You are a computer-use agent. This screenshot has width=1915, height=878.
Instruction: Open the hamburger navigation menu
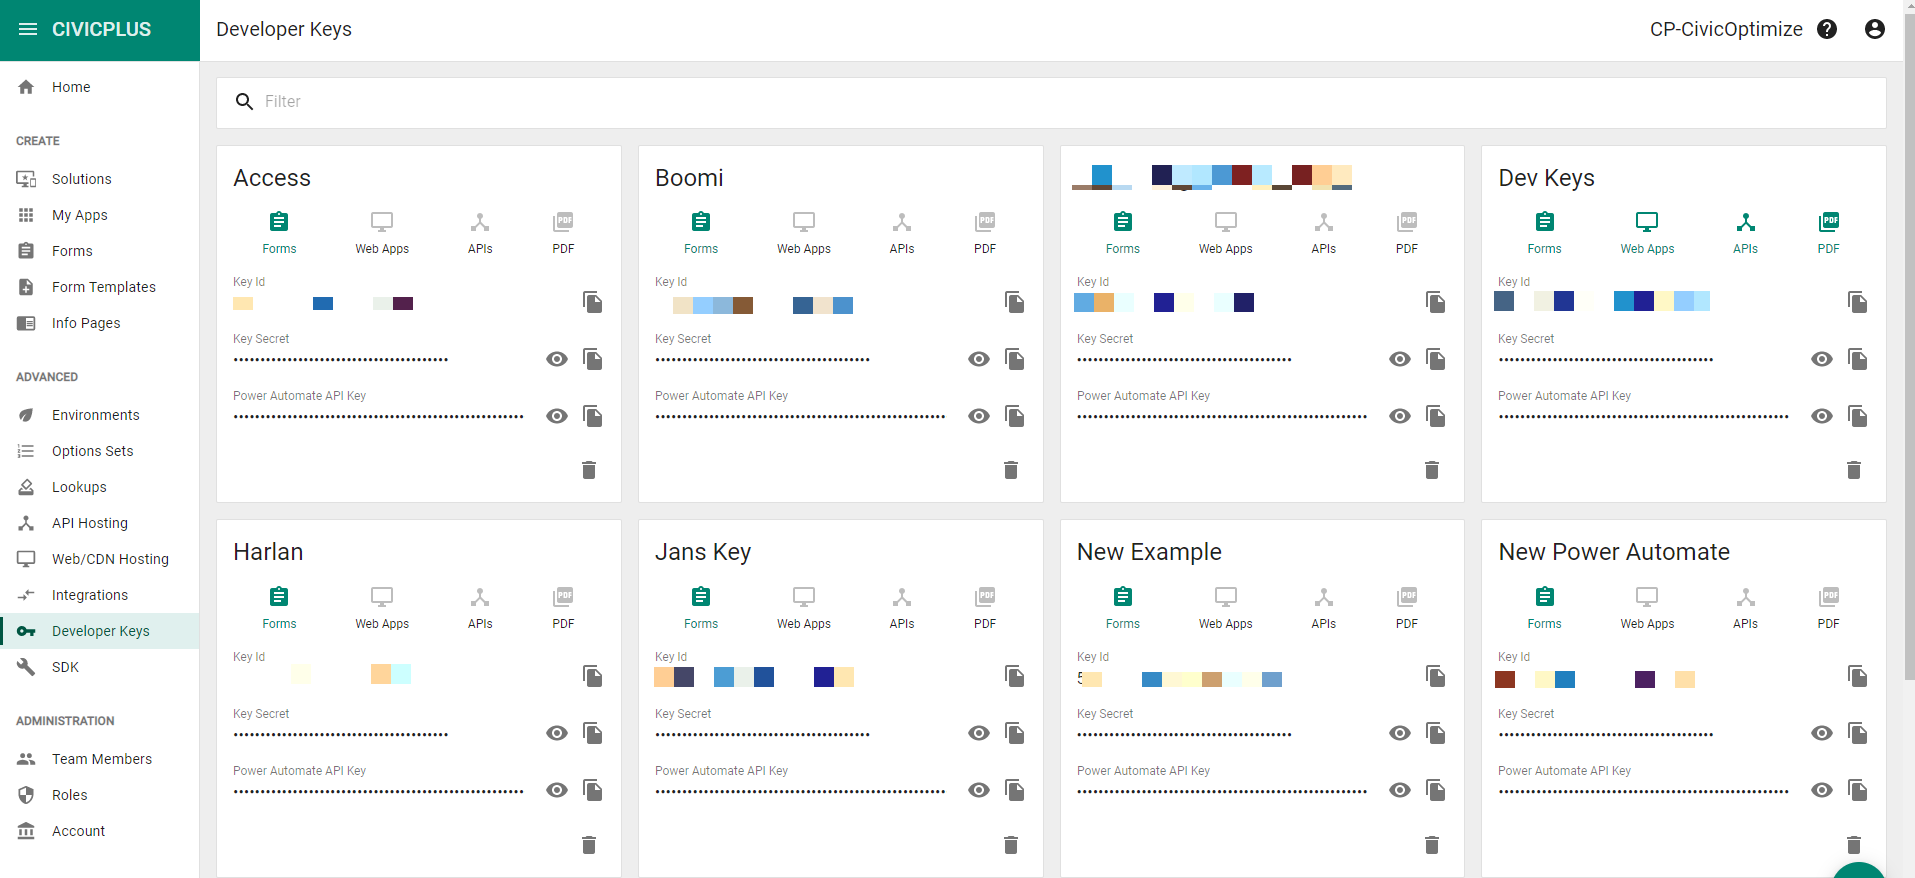click(28, 29)
